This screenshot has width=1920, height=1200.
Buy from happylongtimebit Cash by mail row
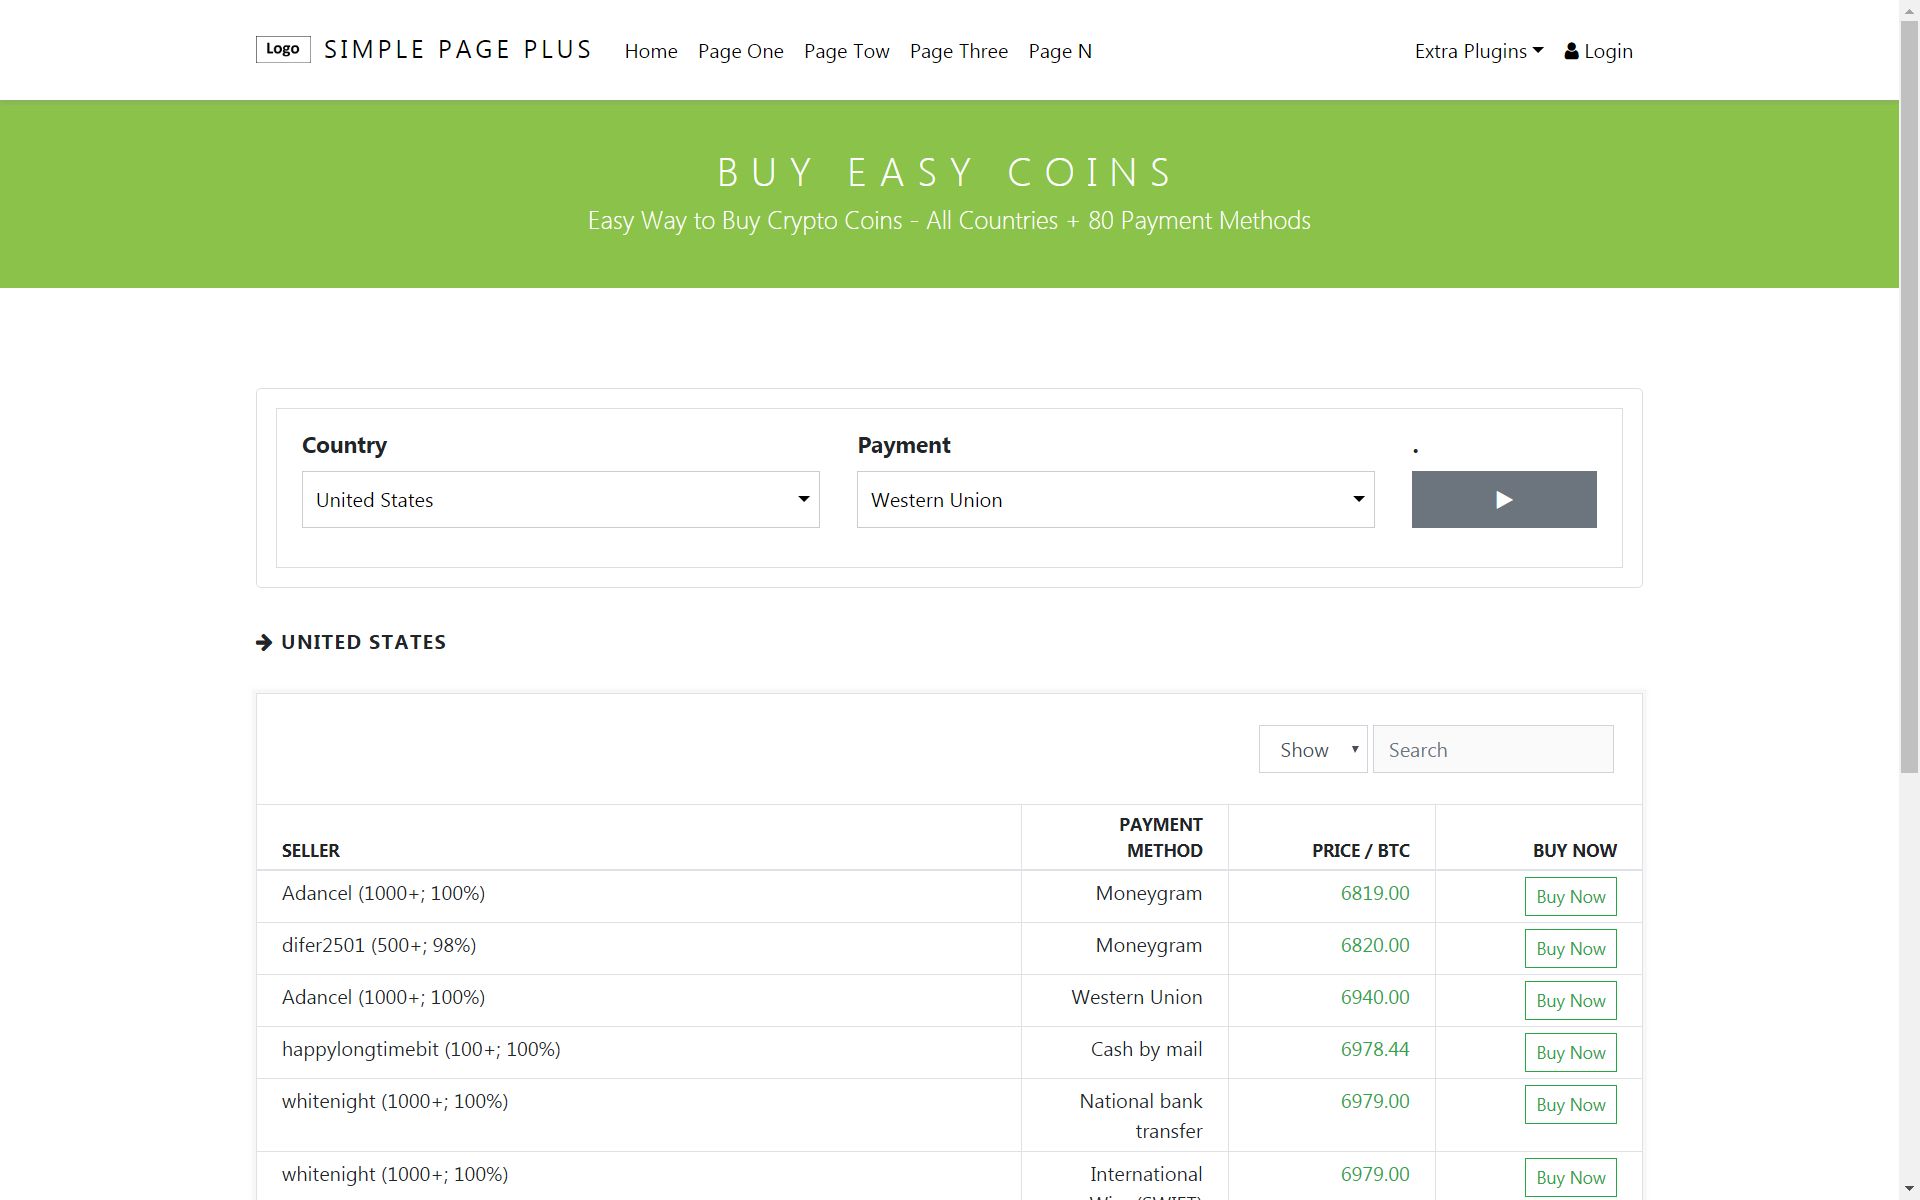pyautogui.click(x=1570, y=1053)
